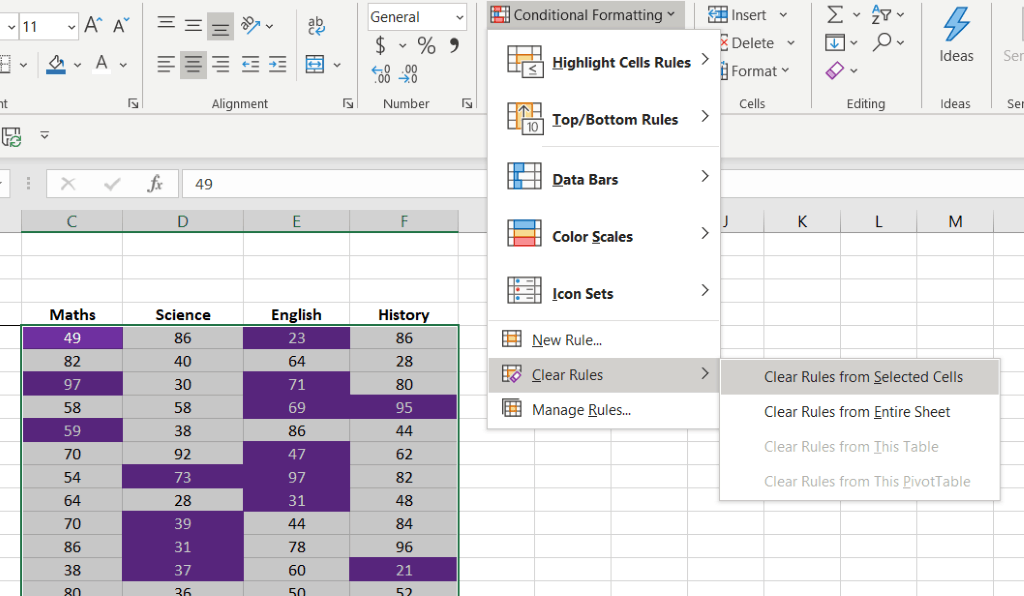This screenshot has width=1024, height=596.
Task: Open Top/Bottom Rules submenu
Action: 604,119
